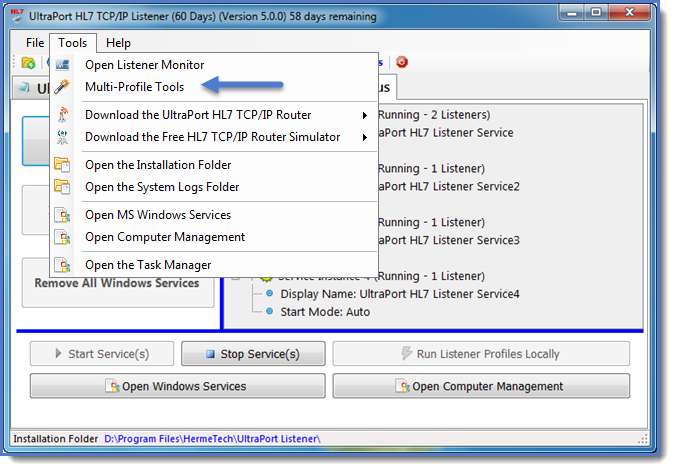Click the System Logs Folder icon
675x471 pixels.
(63, 187)
